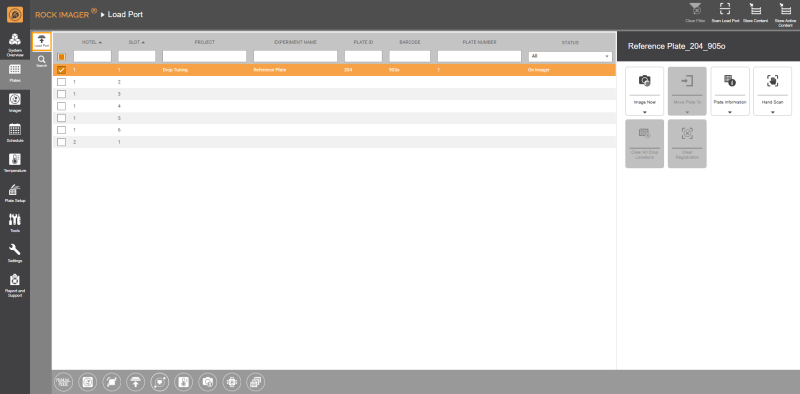Image resolution: width=800 pixels, height=394 pixels.
Task: Click the Plate ID column header
Action: 363,42
